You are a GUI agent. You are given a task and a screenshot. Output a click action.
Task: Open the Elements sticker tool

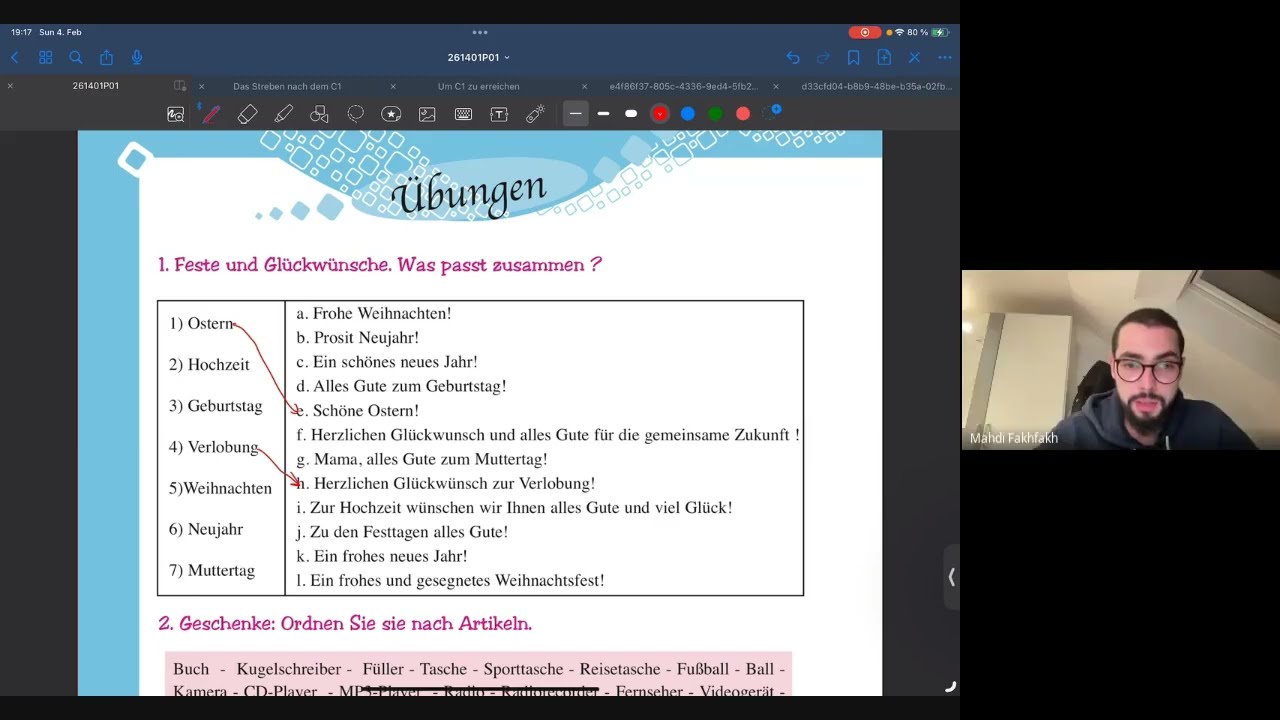click(391, 114)
